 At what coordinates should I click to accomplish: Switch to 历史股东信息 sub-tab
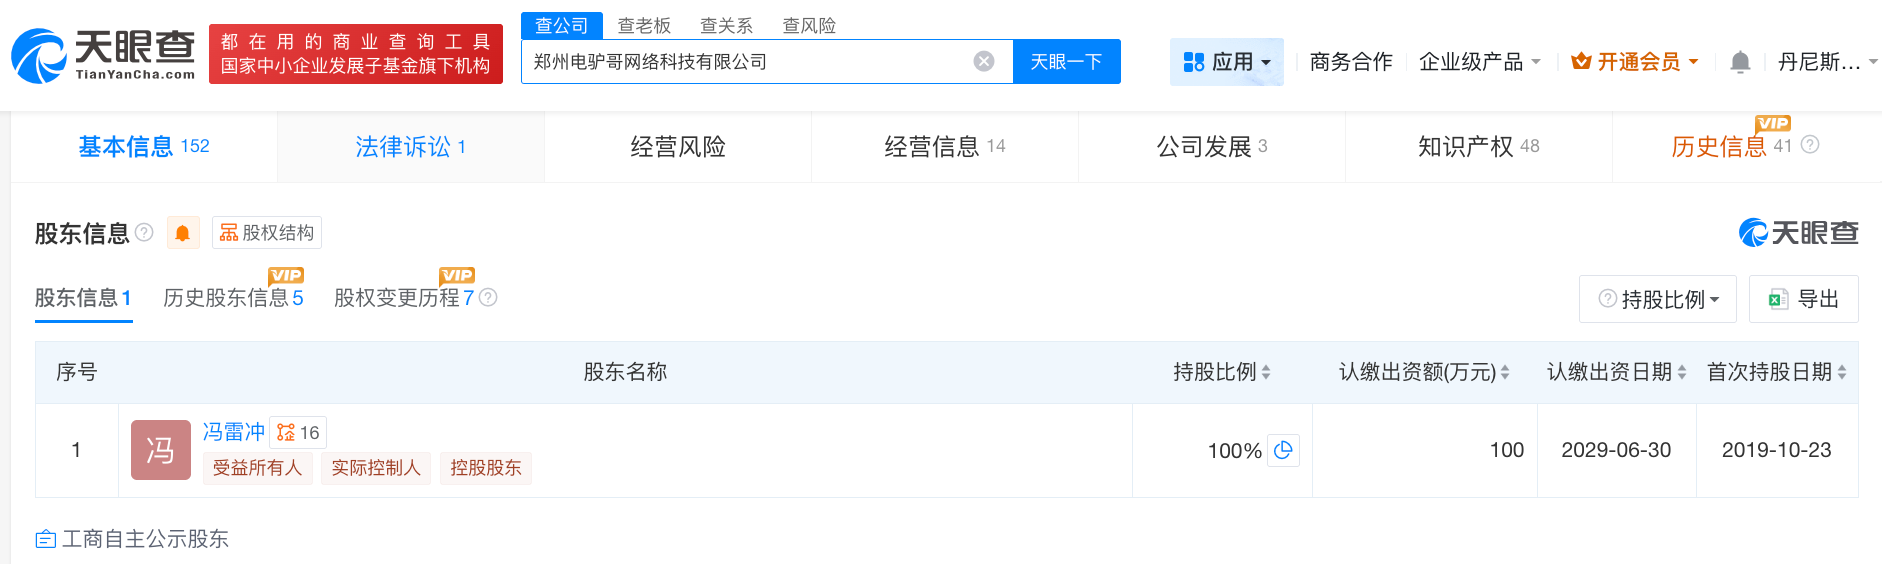pyautogui.click(x=233, y=298)
